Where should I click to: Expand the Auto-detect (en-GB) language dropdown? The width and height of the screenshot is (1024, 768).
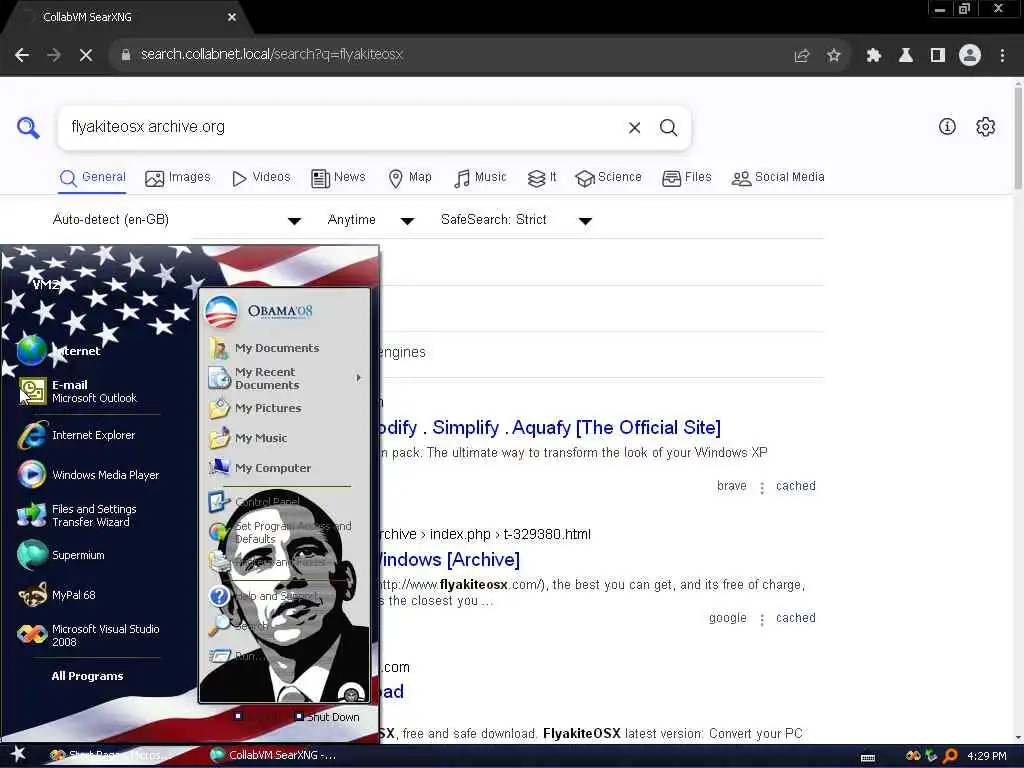tap(177, 220)
